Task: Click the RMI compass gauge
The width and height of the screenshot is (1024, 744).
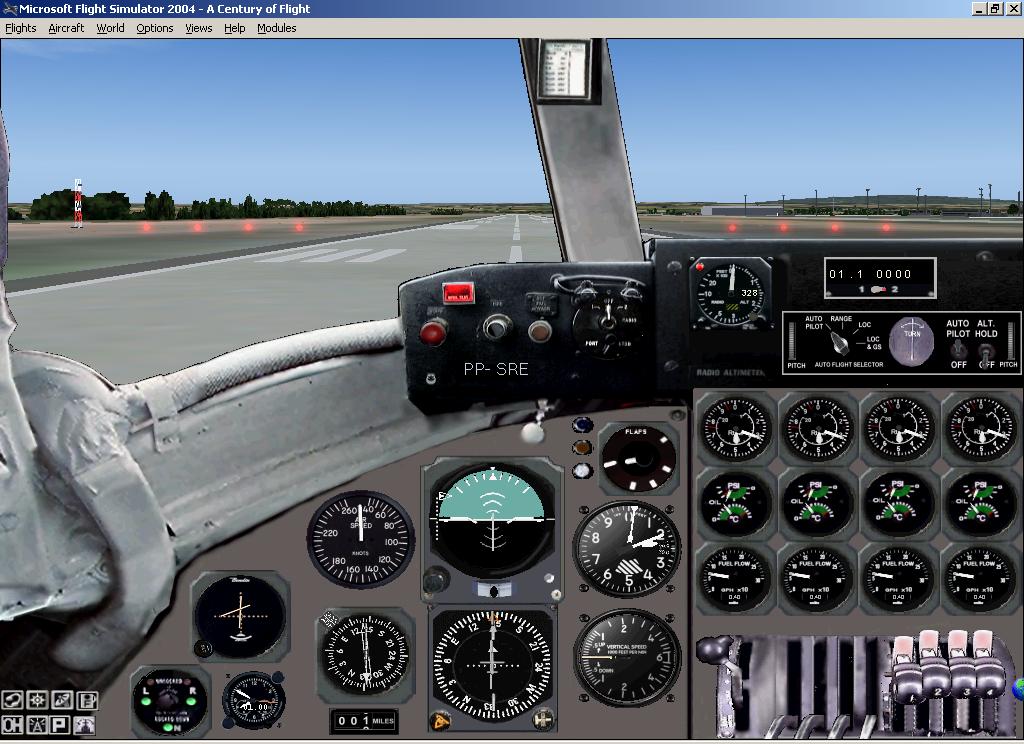Action: [x=366, y=655]
